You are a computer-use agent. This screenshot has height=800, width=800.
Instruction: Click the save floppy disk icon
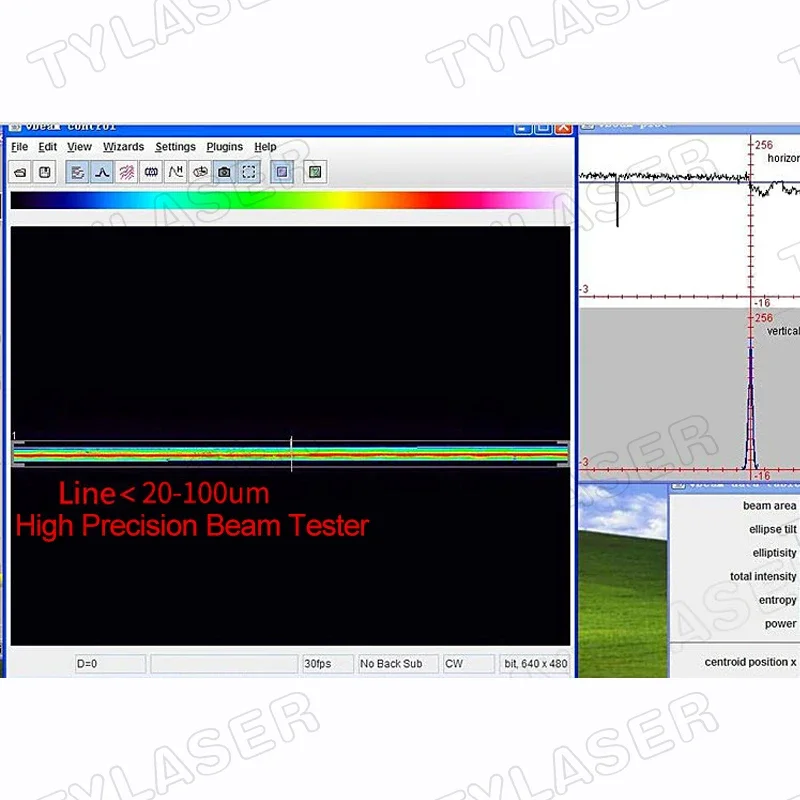(x=44, y=172)
